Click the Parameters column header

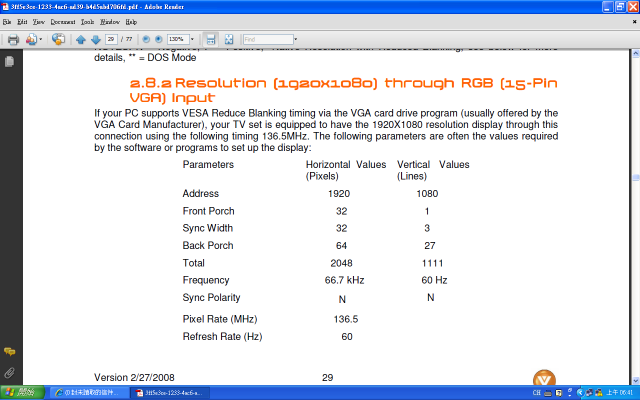pyautogui.click(x=208, y=164)
